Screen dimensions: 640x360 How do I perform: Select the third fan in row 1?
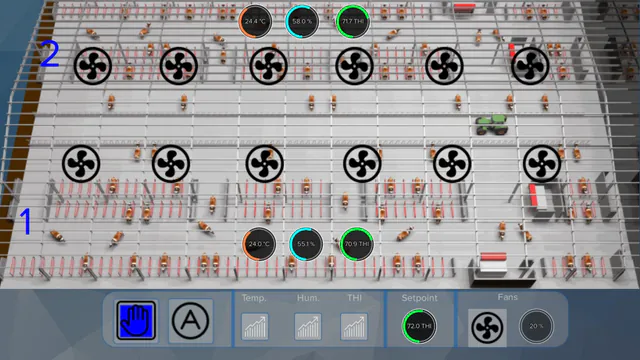coord(264,163)
